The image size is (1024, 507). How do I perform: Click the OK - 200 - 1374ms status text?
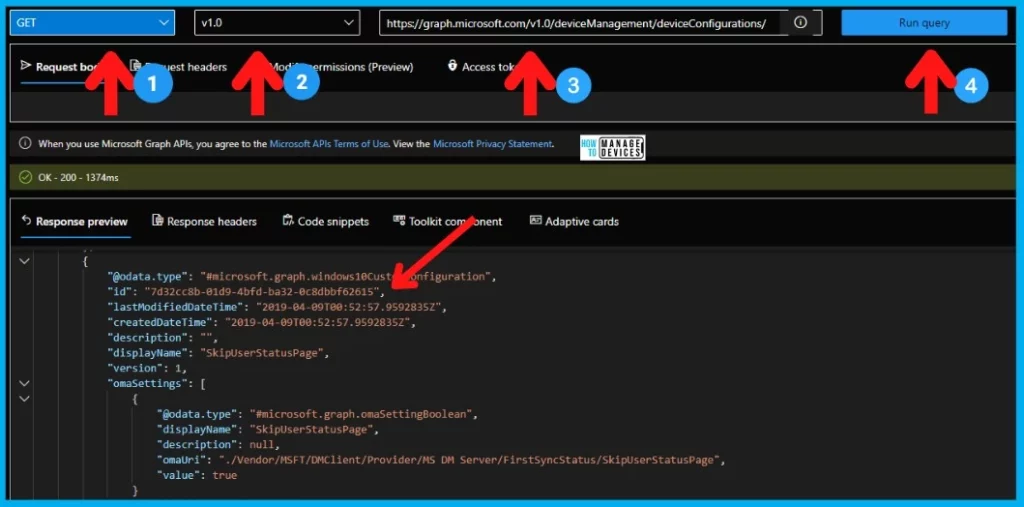(78, 177)
